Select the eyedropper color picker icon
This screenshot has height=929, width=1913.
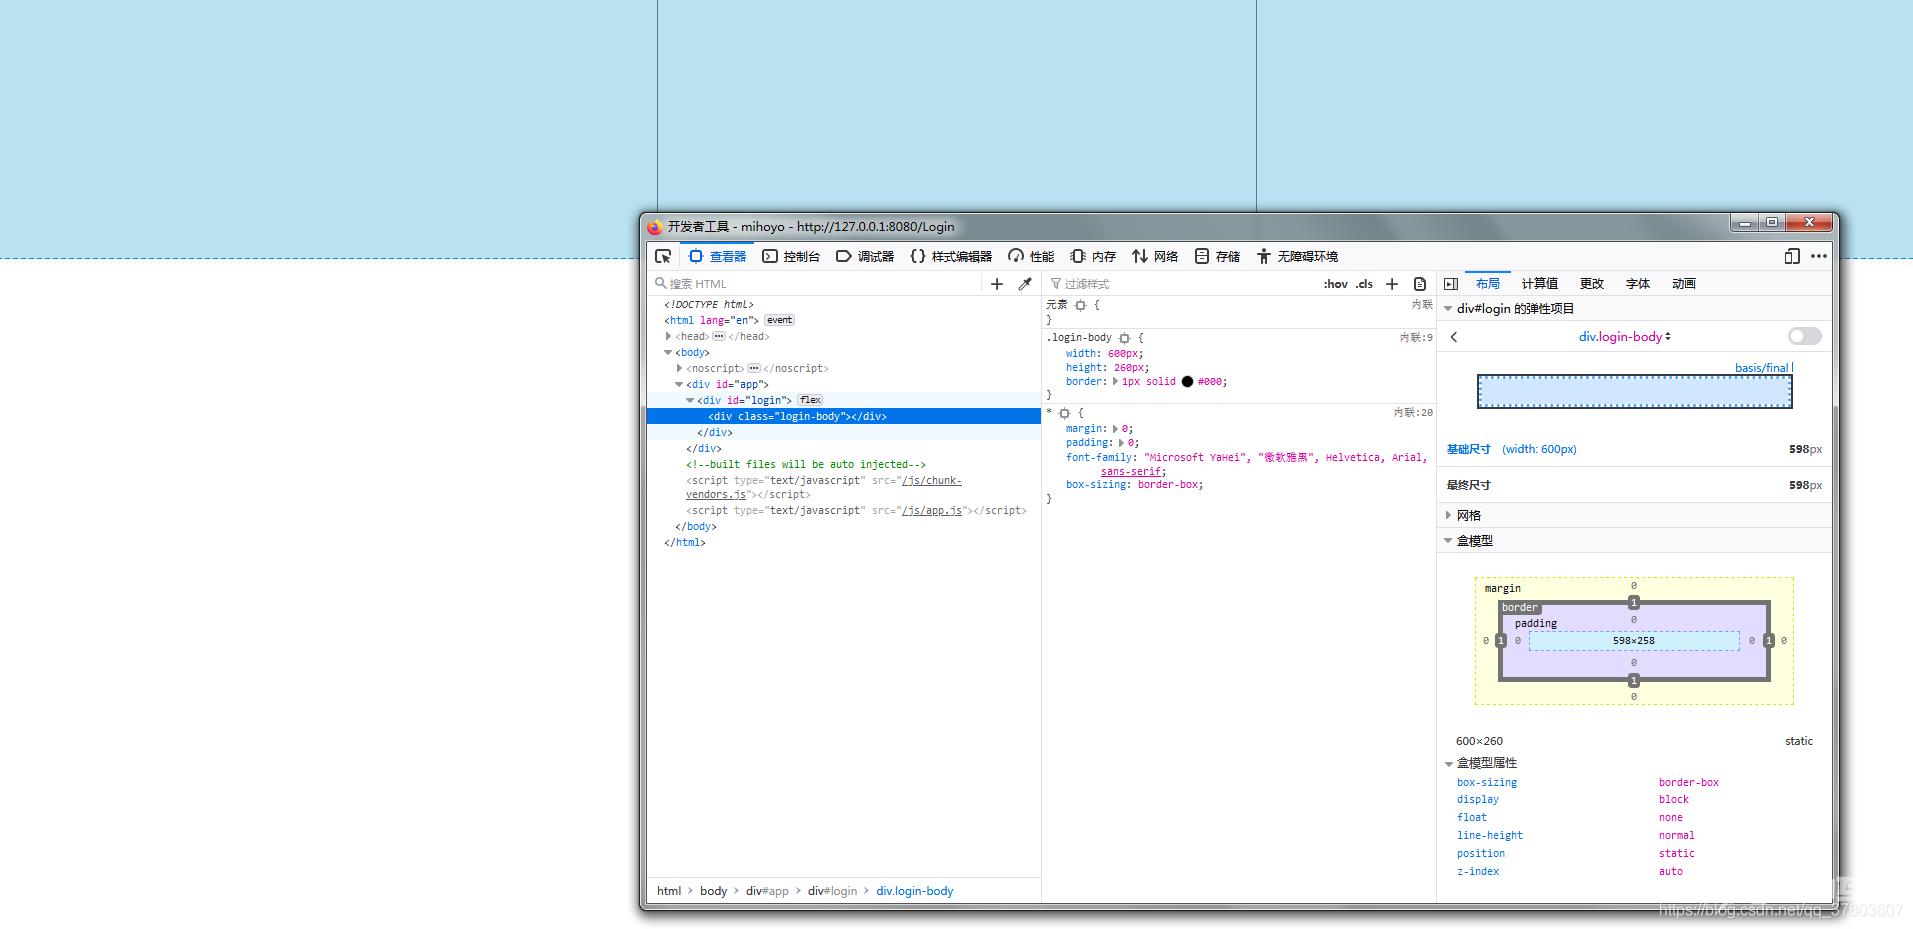1025,284
